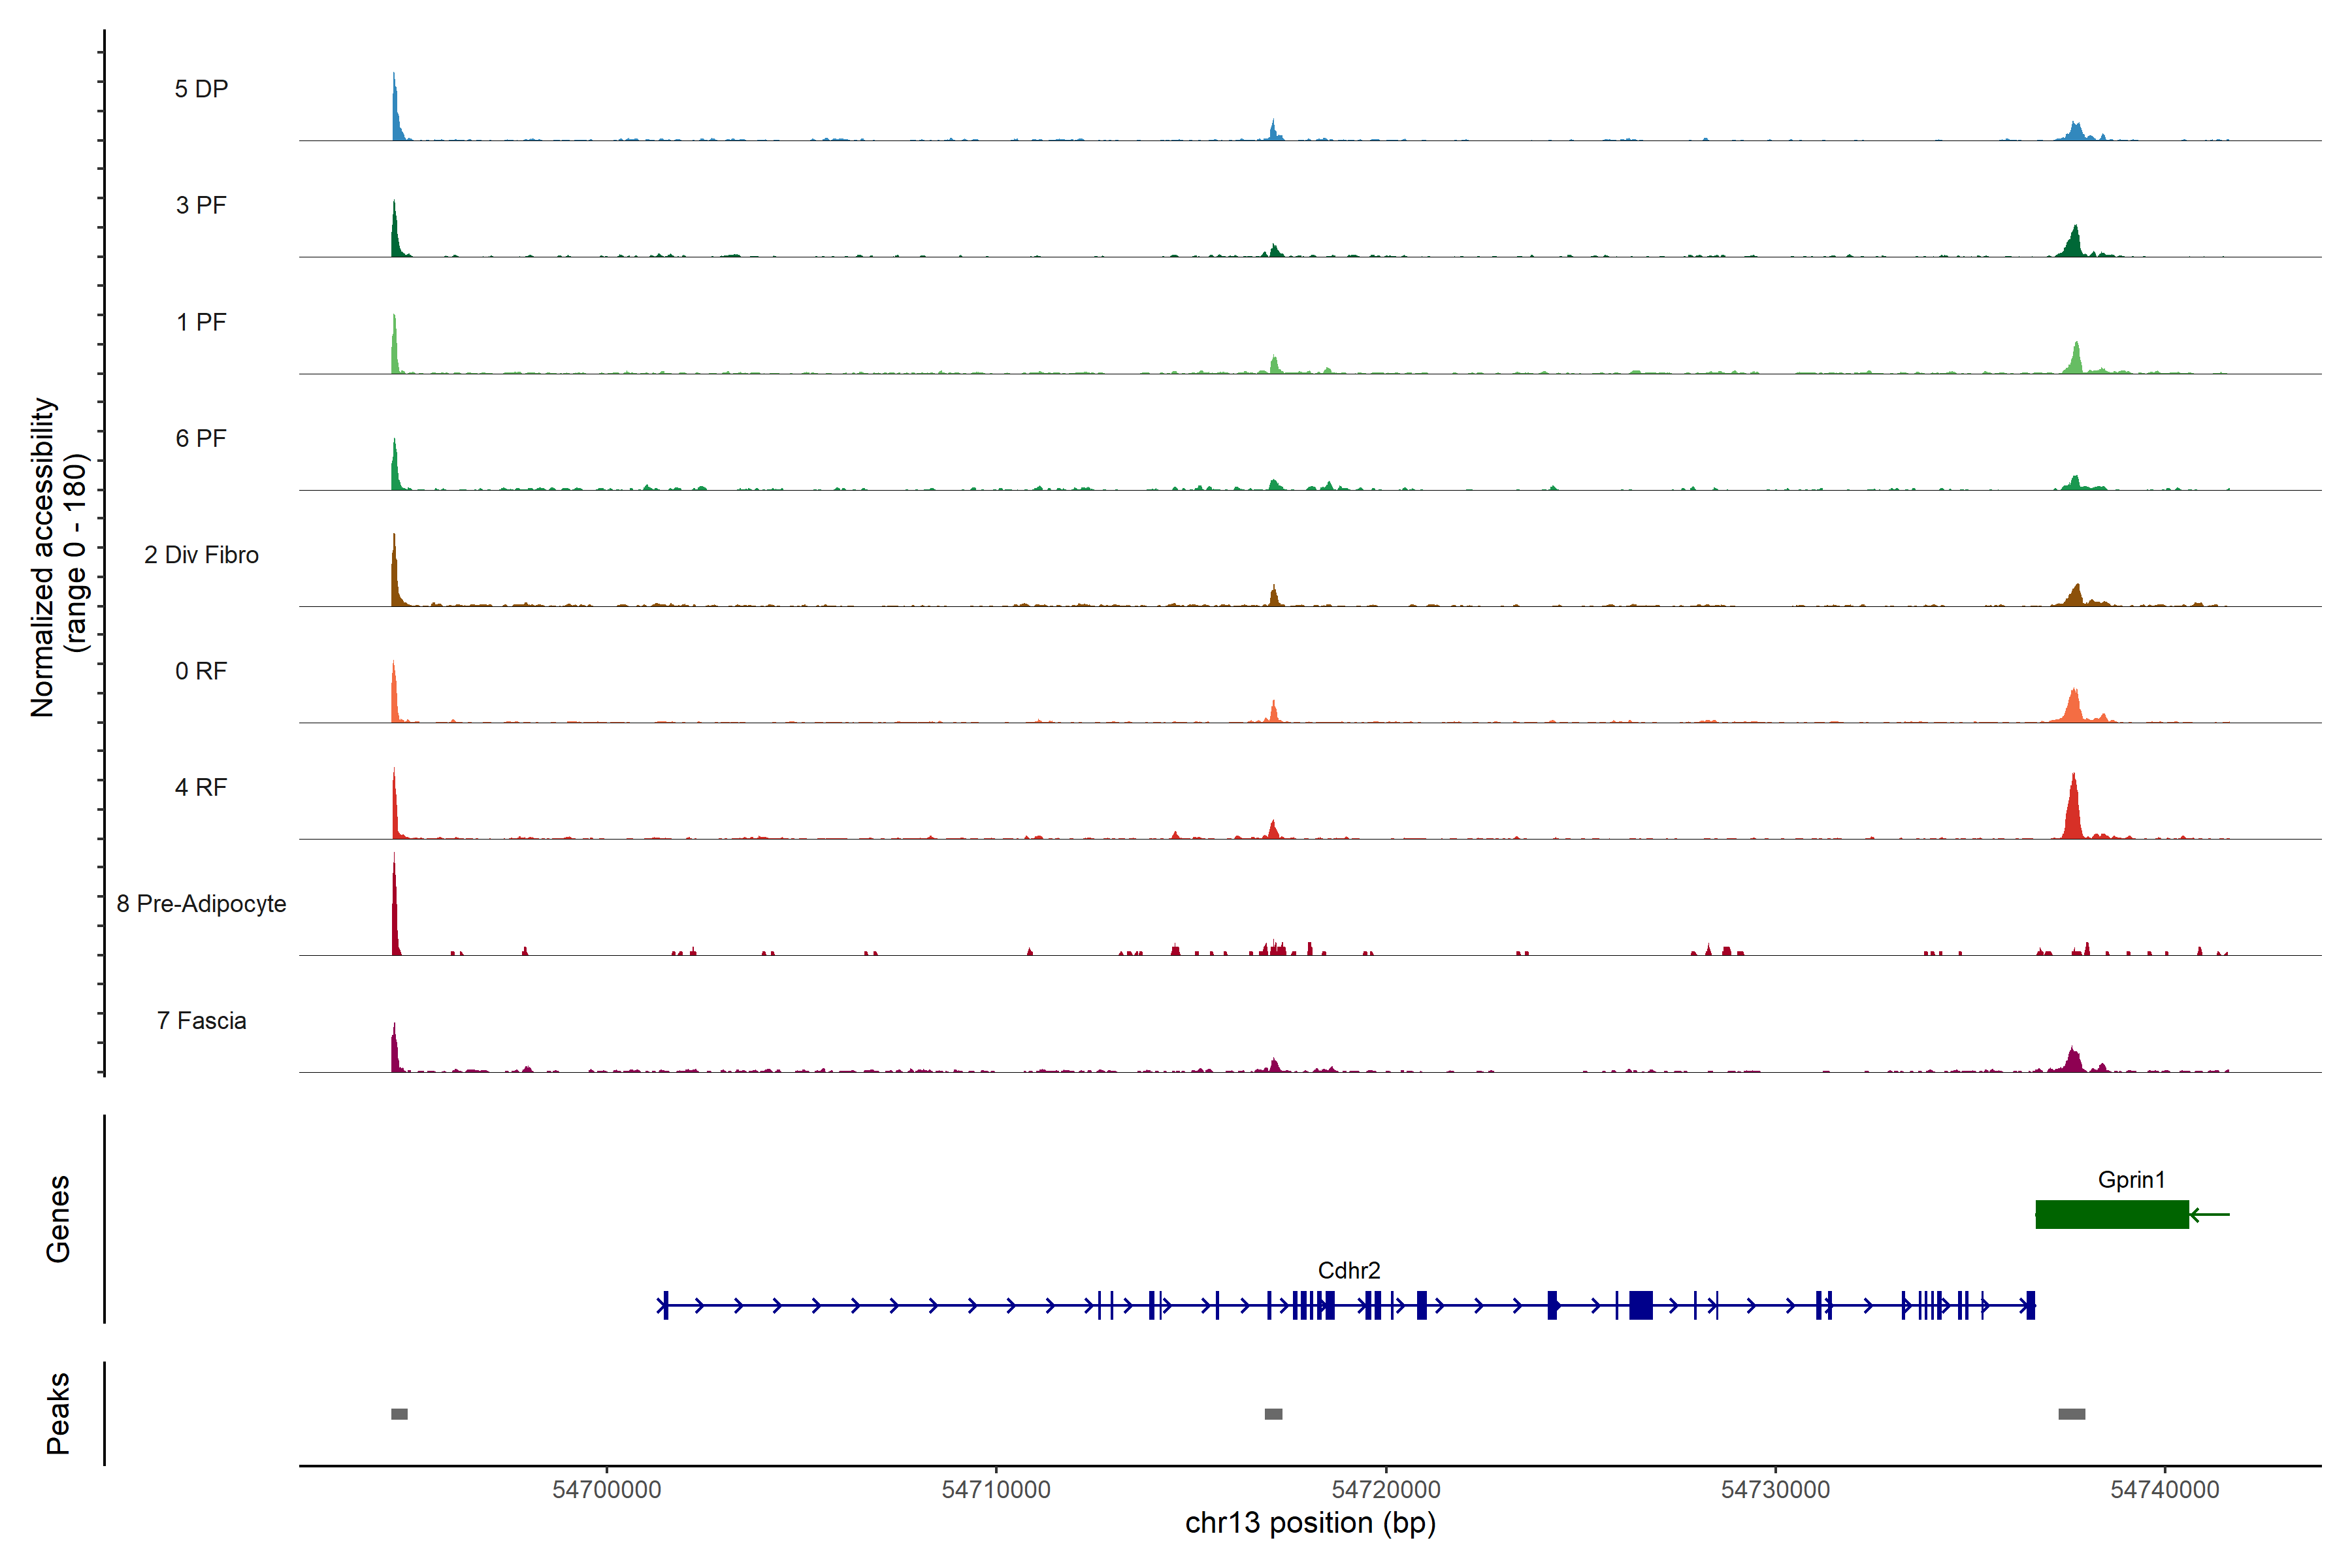The width and height of the screenshot is (2352, 1568).
Task: Click the 3 PF track label
Action: tap(201, 205)
